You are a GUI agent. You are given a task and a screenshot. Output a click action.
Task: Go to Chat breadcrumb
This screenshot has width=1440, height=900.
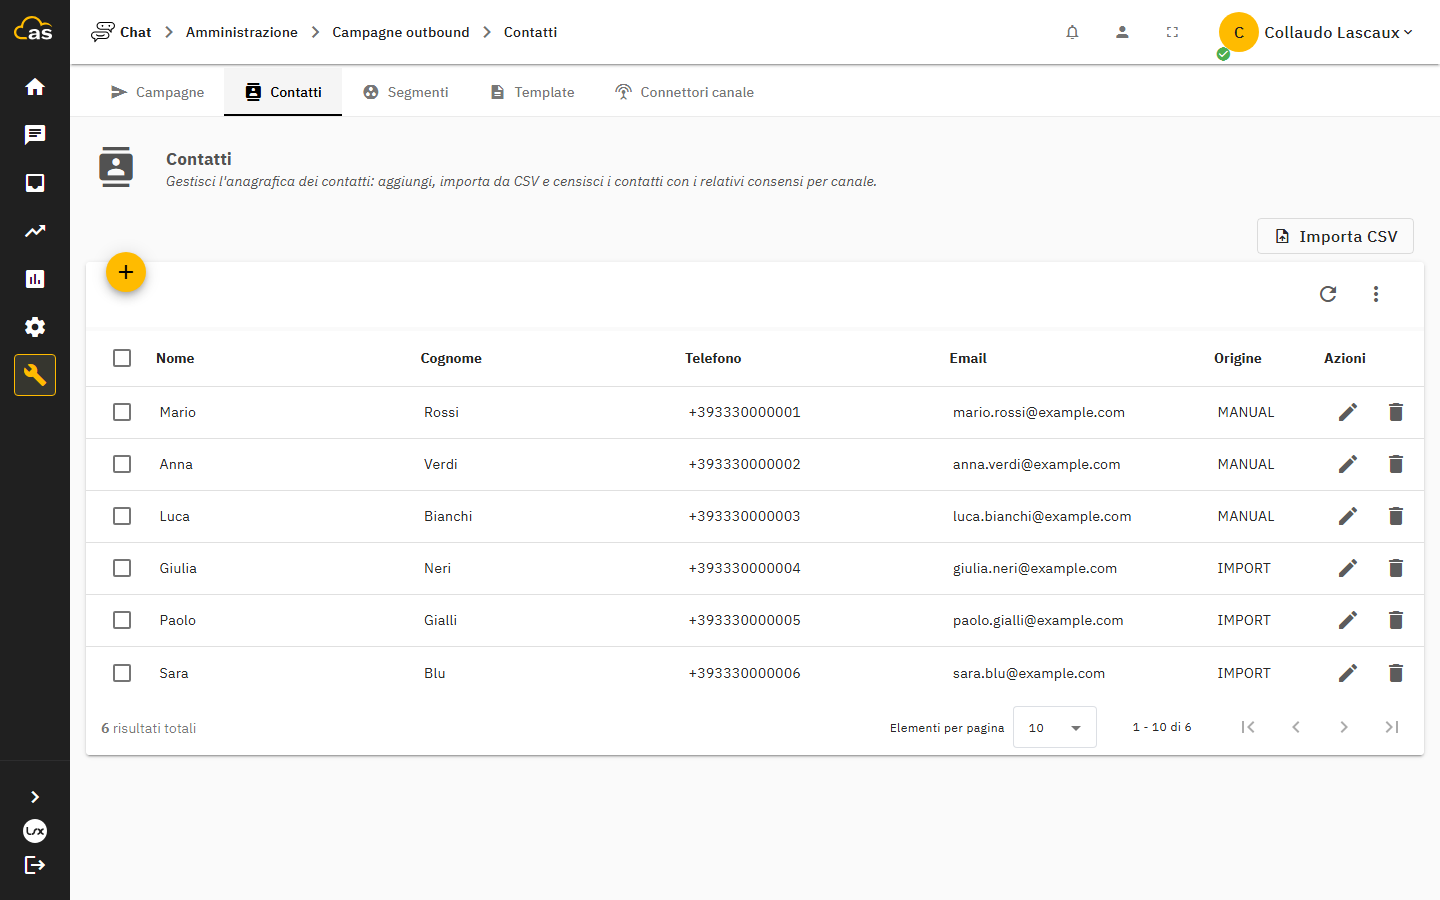[121, 32]
